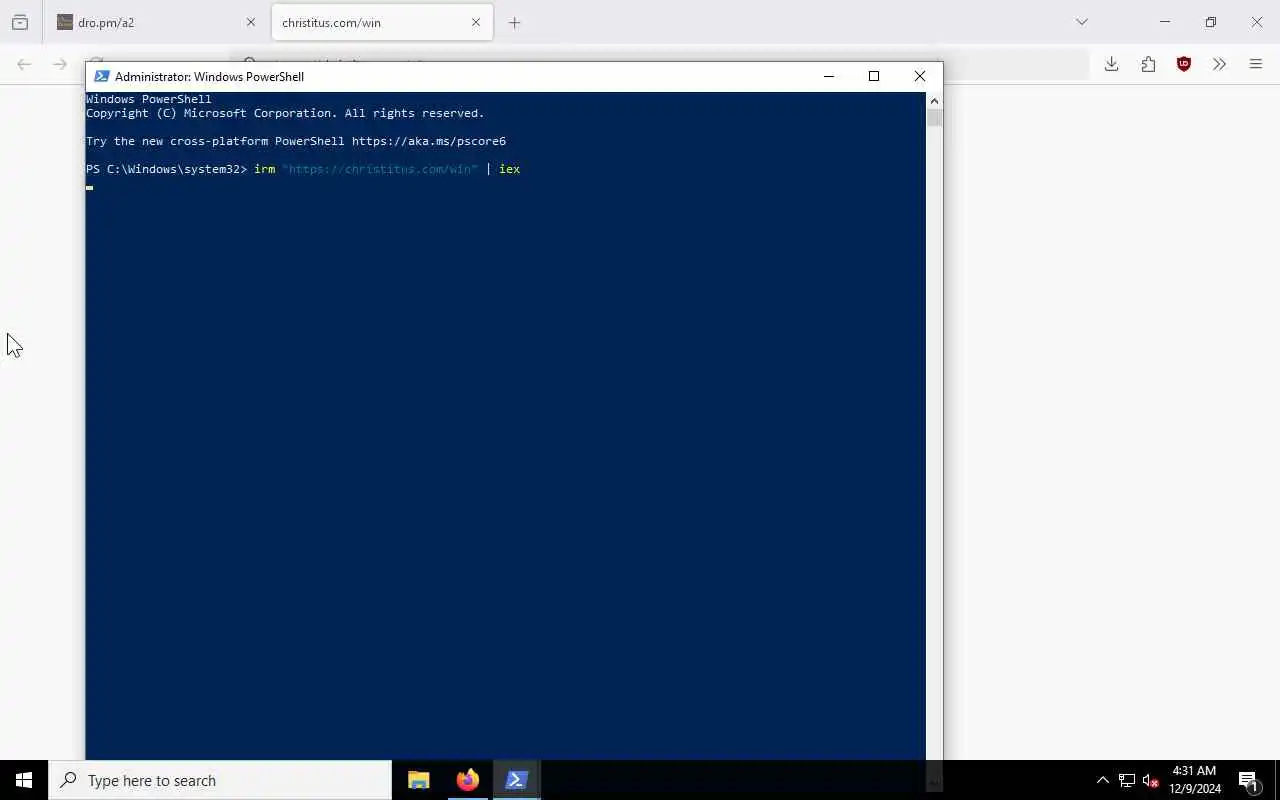Minimize the Firefox window
1280x800 pixels.
coord(1165,22)
